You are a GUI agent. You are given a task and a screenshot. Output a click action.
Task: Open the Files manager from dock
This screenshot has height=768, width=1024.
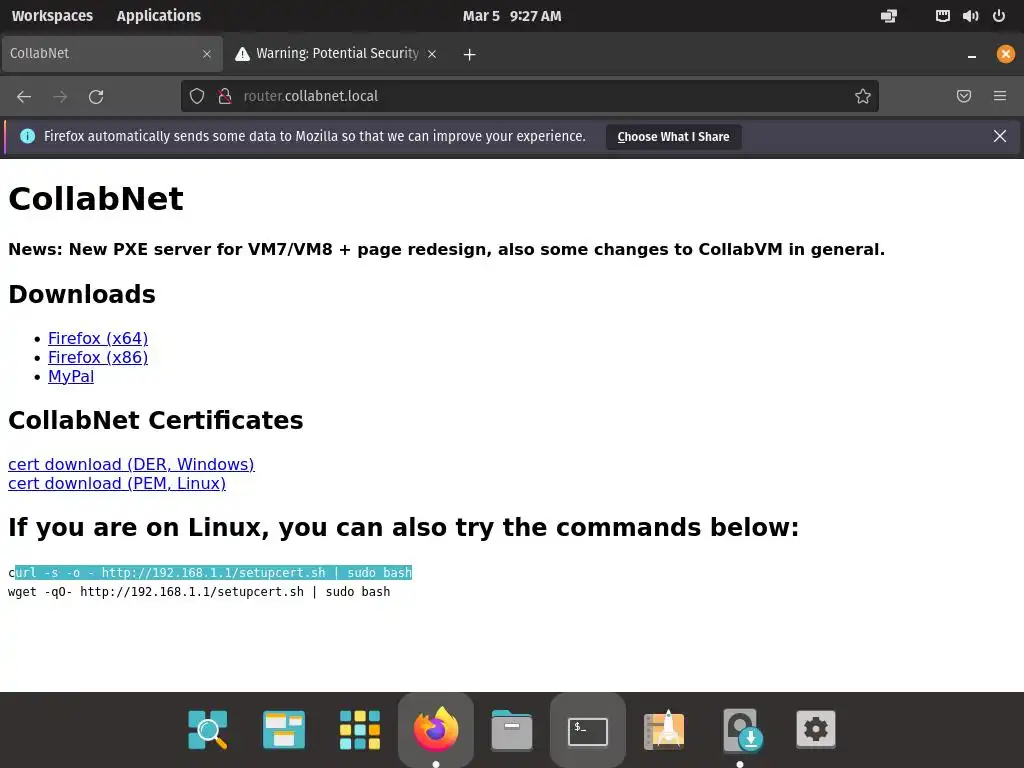pos(512,729)
